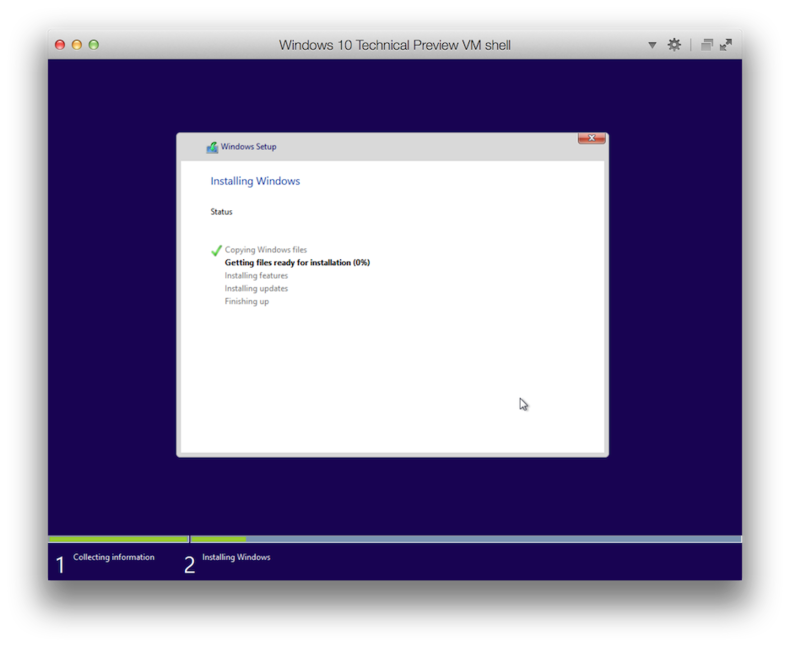Click step 1 'Collecting information' label
This screenshot has height=647, width=790.
pos(113,557)
